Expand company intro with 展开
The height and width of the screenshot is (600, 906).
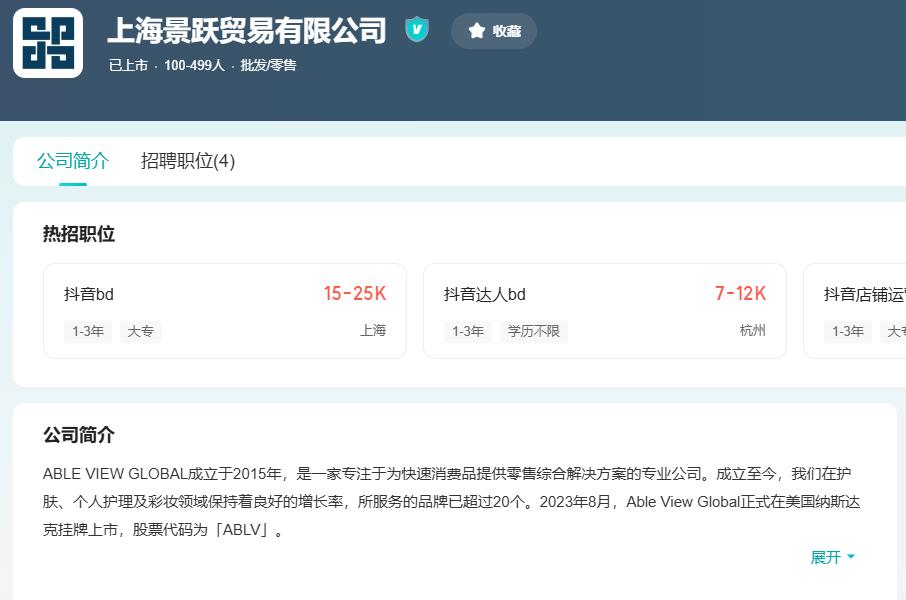pyautogui.click(x=832, y=557)
